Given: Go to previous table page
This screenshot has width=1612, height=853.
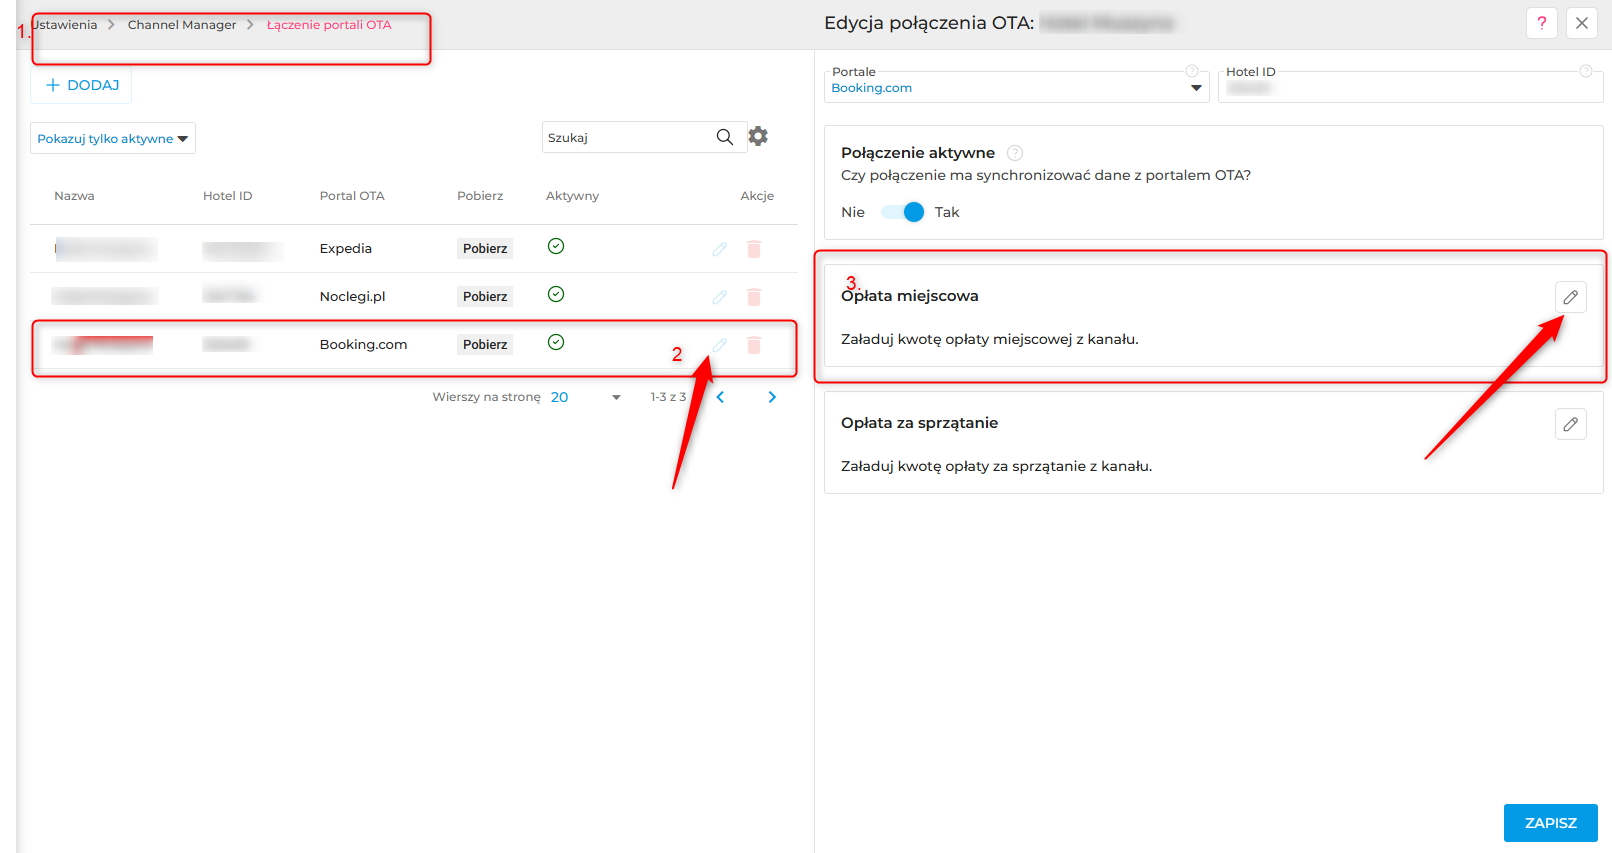Looking at the screenshot, I should [x=720, y=397].
